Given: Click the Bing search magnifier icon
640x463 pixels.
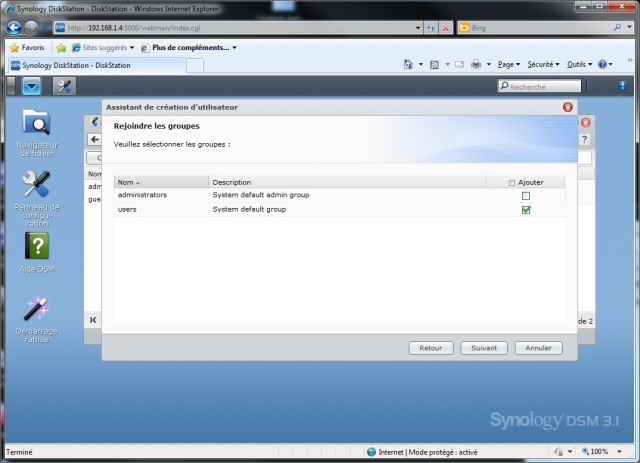Looking at the screenshot, I should click(x=618, y=27).
